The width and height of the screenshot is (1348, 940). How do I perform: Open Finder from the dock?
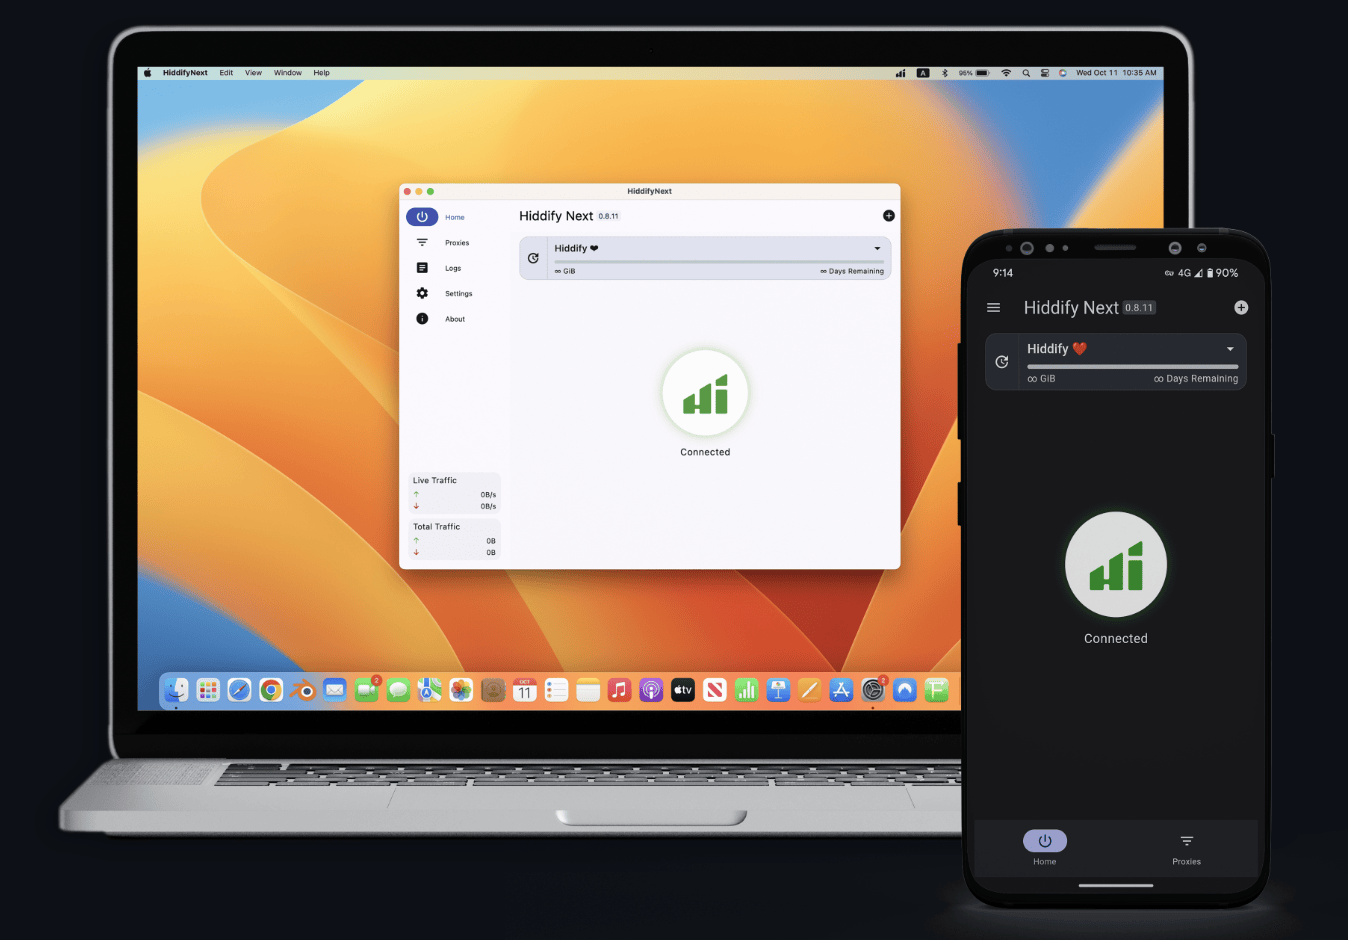coord(176,690)
